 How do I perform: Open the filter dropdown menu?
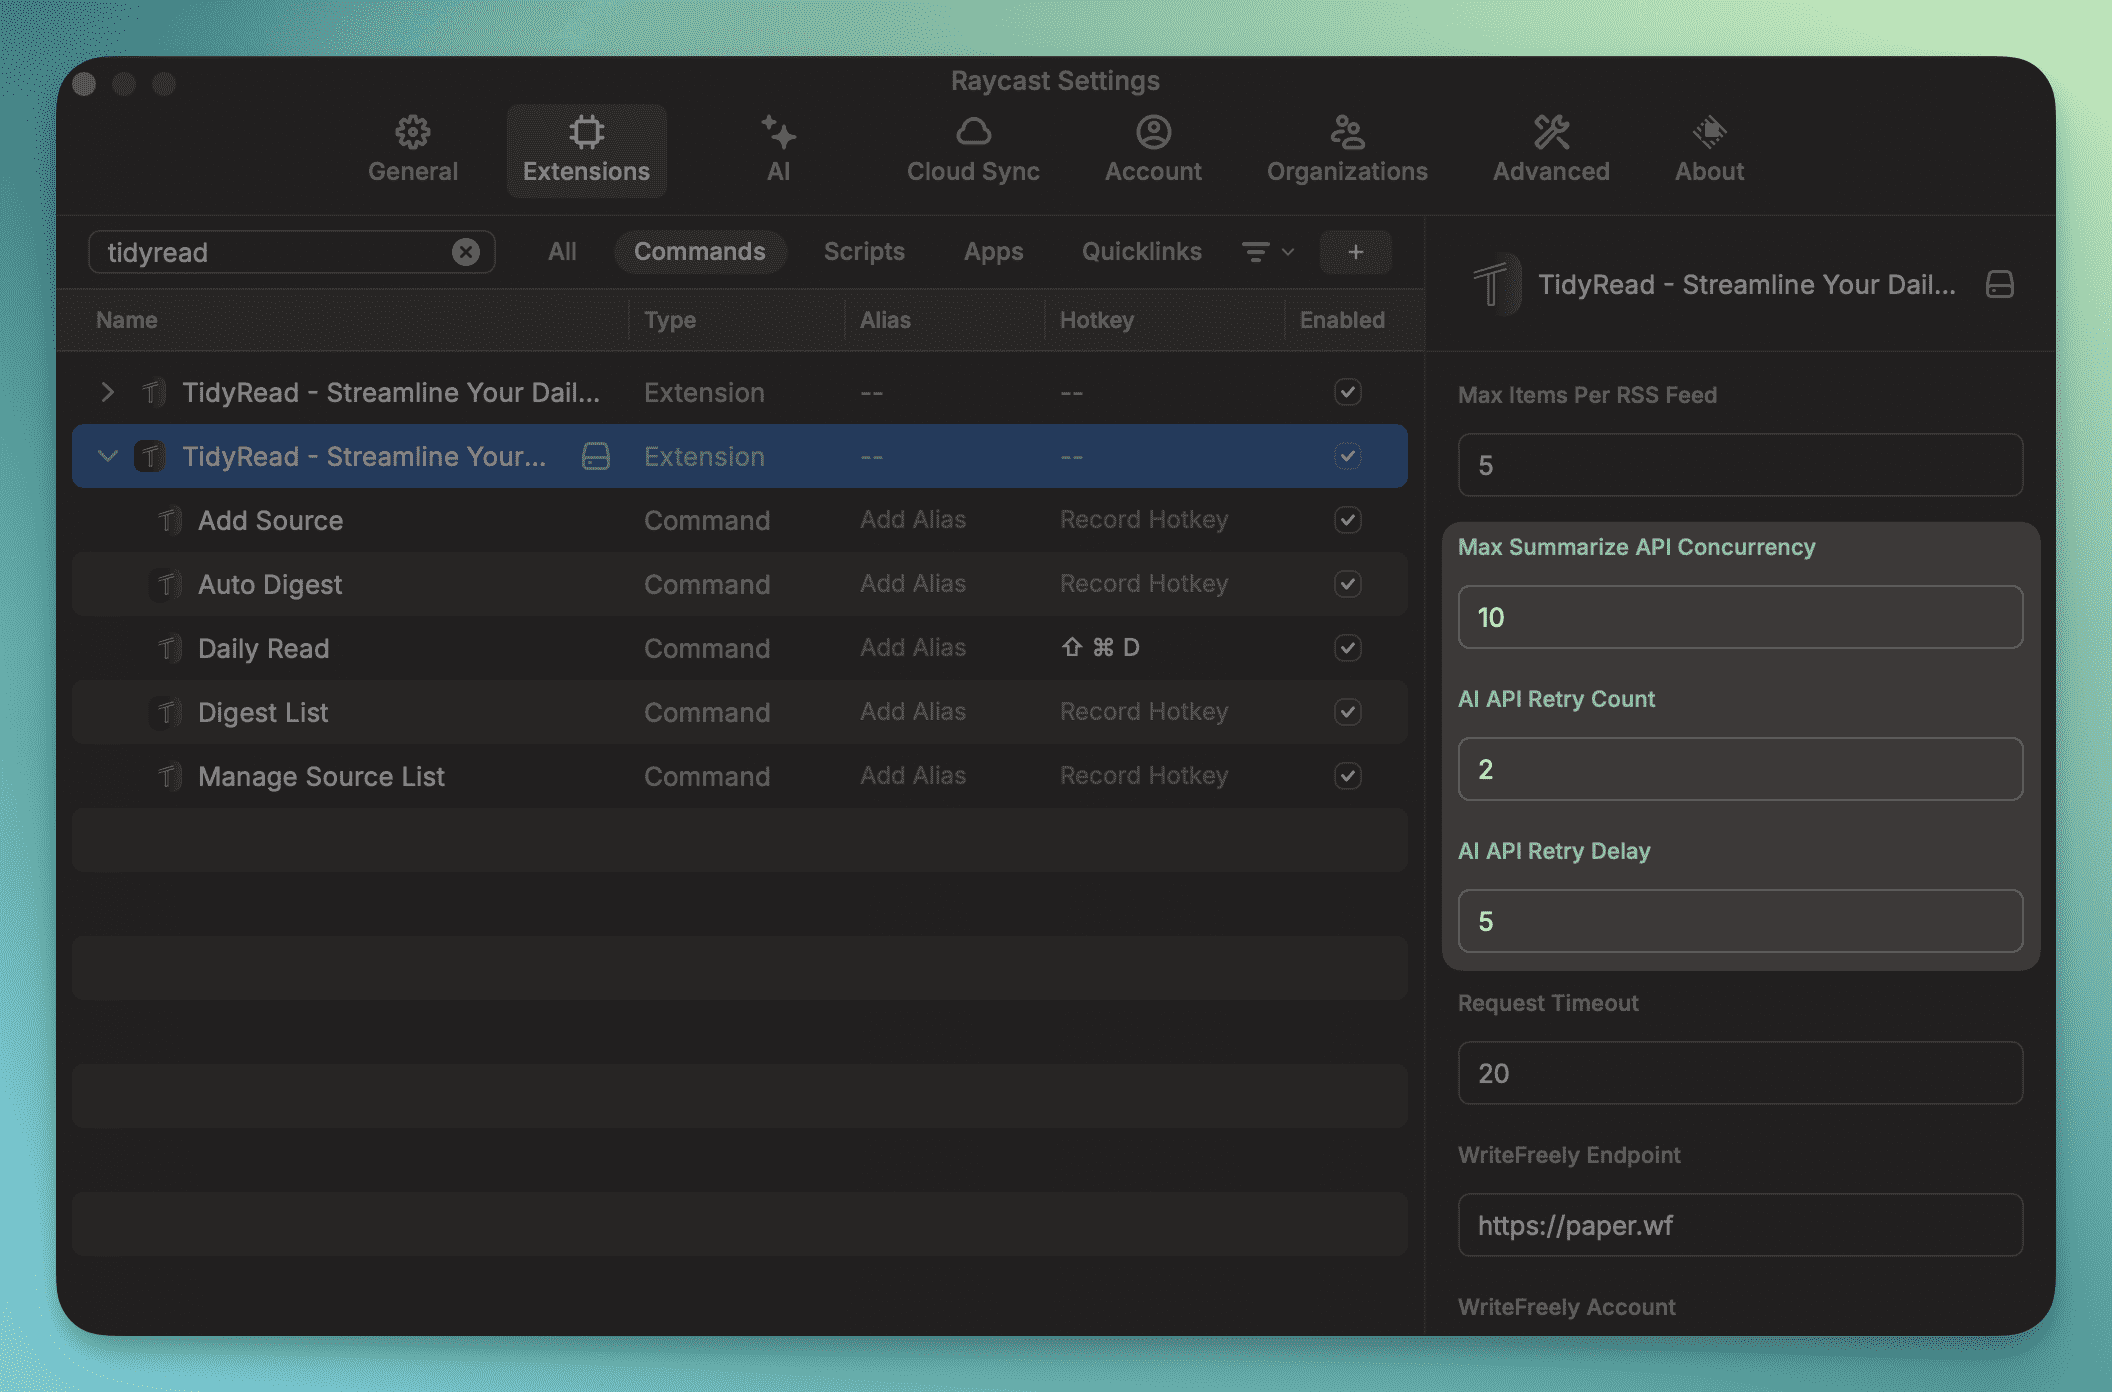[1267, 252]
